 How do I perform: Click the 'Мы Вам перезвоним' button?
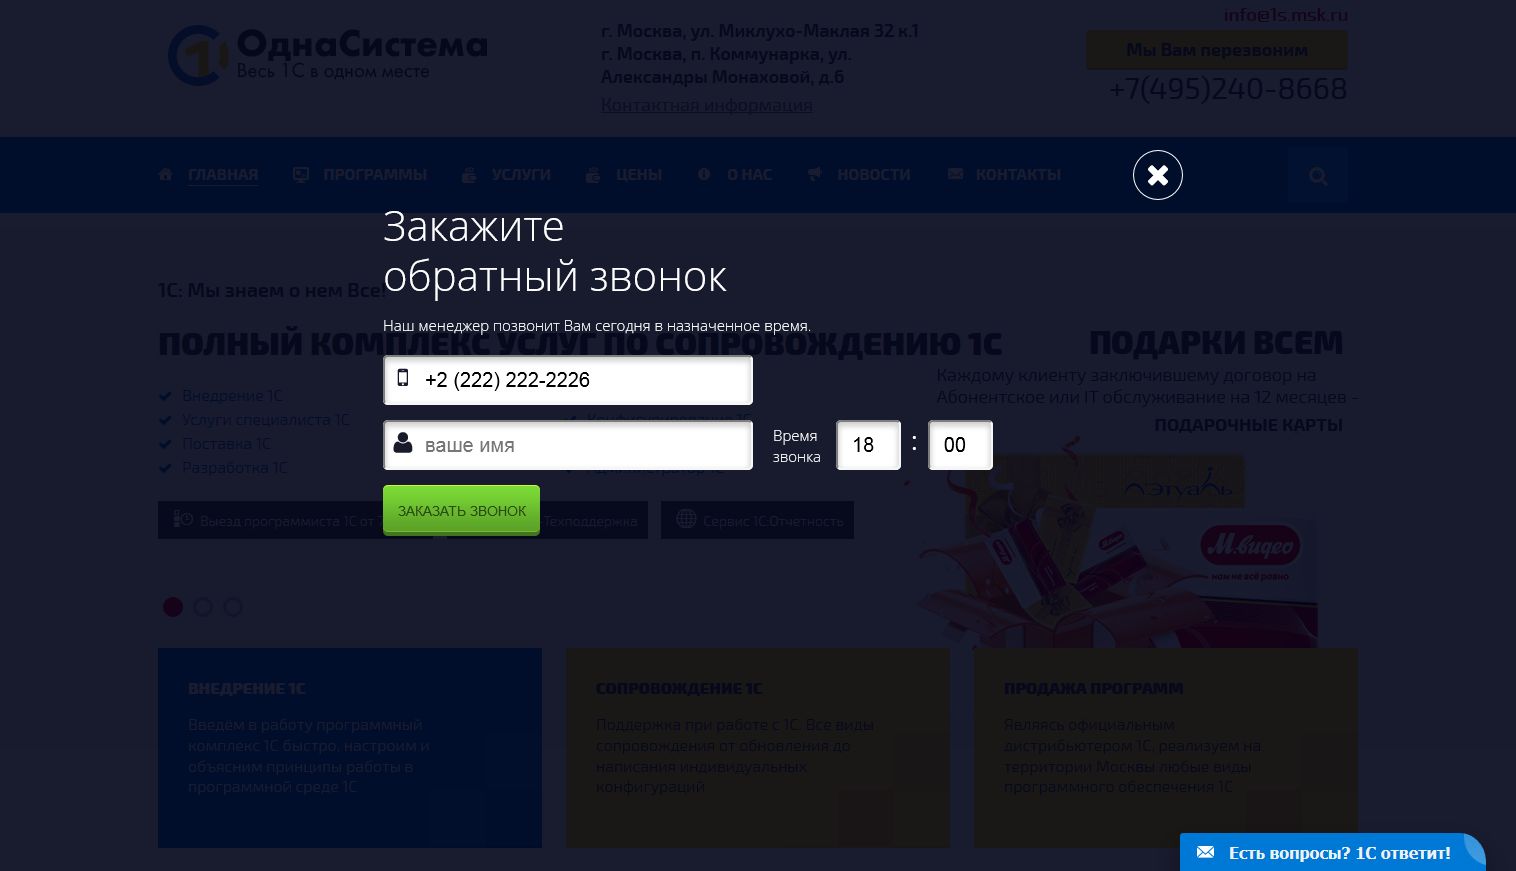[1217, 50]
